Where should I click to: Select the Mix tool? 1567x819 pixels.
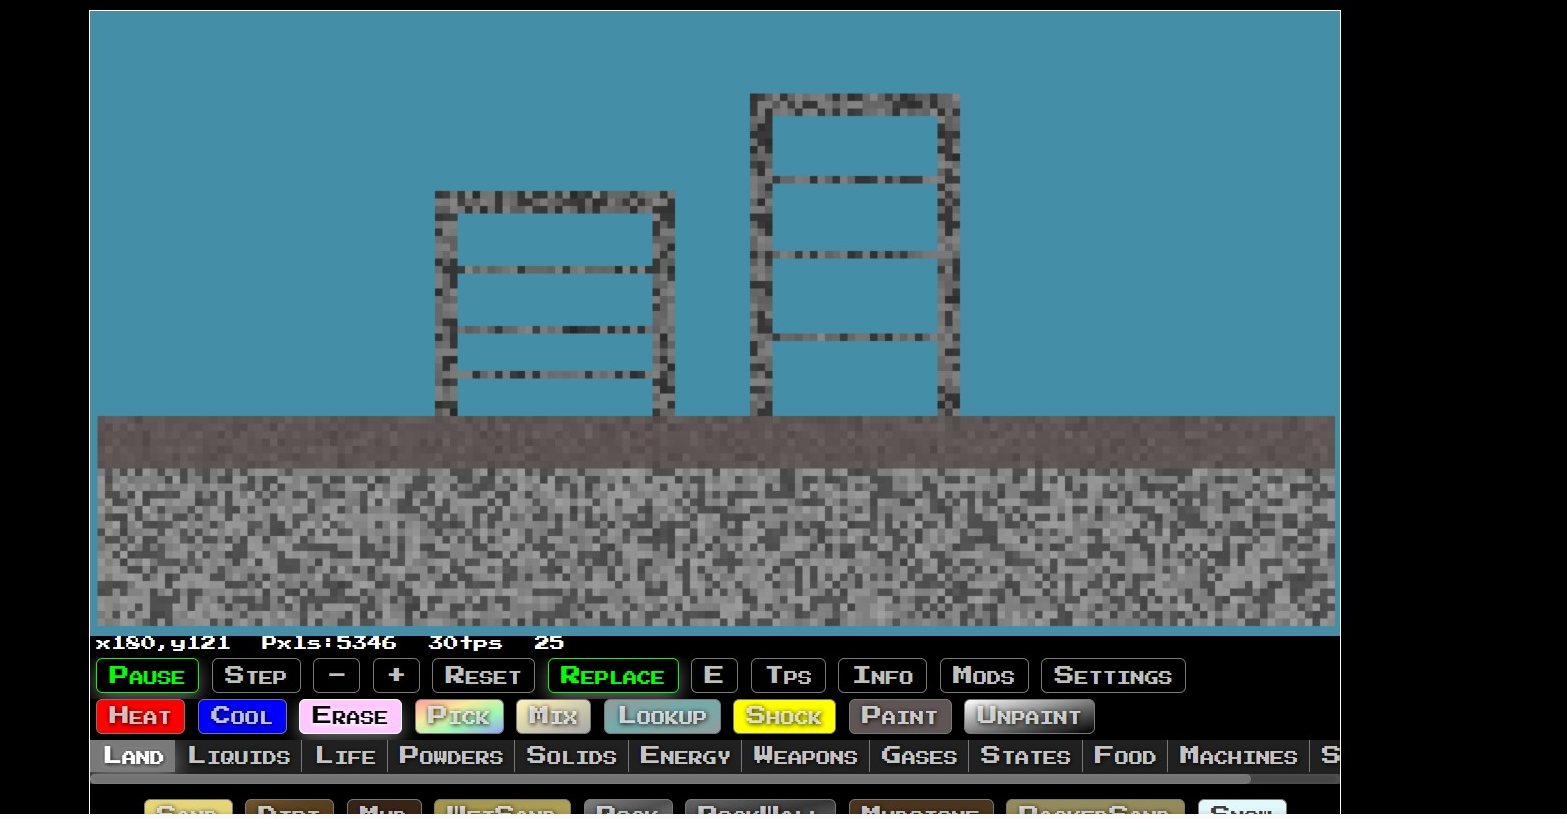(553, 716)
